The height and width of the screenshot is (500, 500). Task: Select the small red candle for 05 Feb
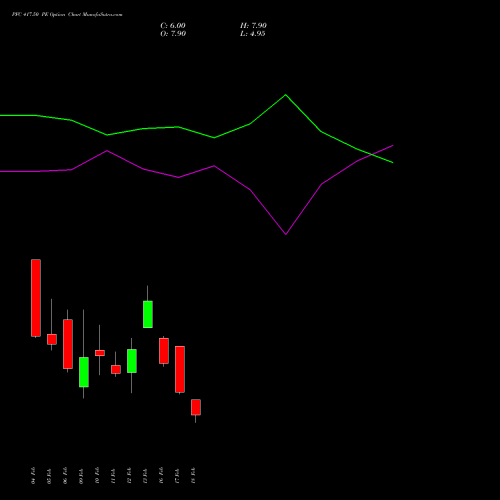52,339
